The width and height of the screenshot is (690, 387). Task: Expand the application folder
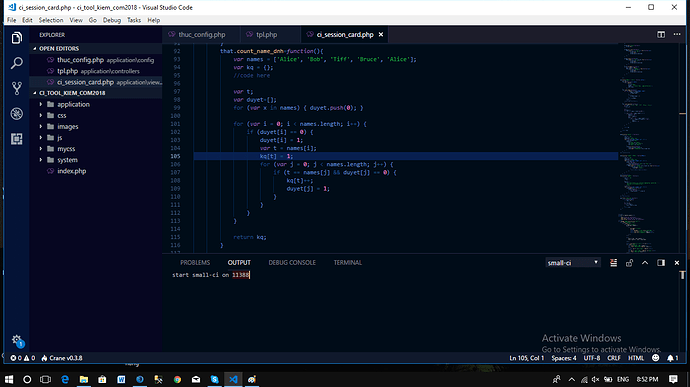tap(96, 104)
